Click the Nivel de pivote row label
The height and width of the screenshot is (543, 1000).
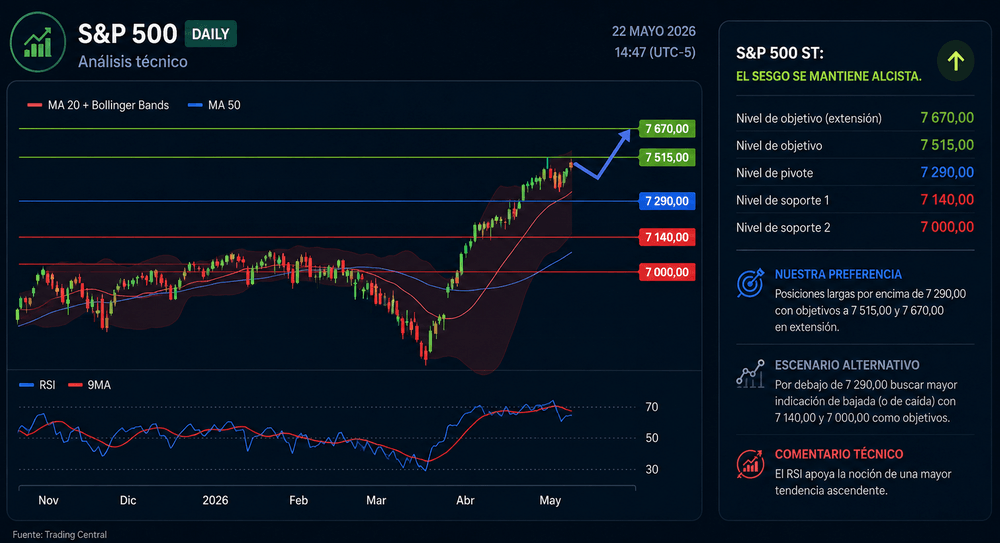pos(774,174)
